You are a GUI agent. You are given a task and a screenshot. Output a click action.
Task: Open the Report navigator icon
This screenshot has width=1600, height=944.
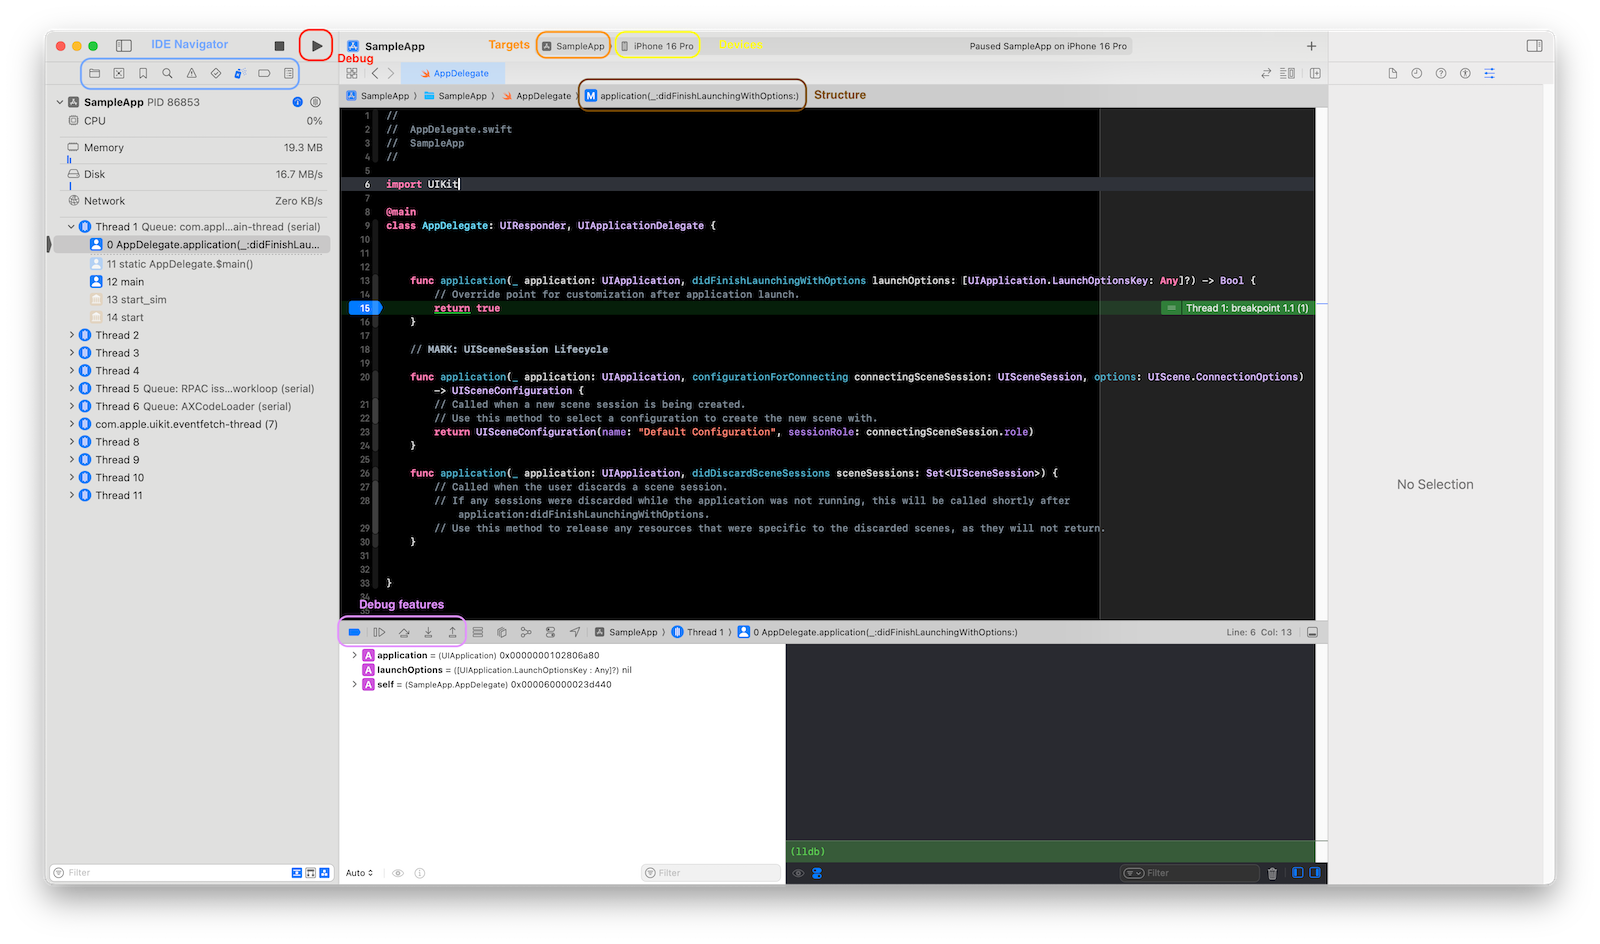pyautogui.click(x=288, y=73)
